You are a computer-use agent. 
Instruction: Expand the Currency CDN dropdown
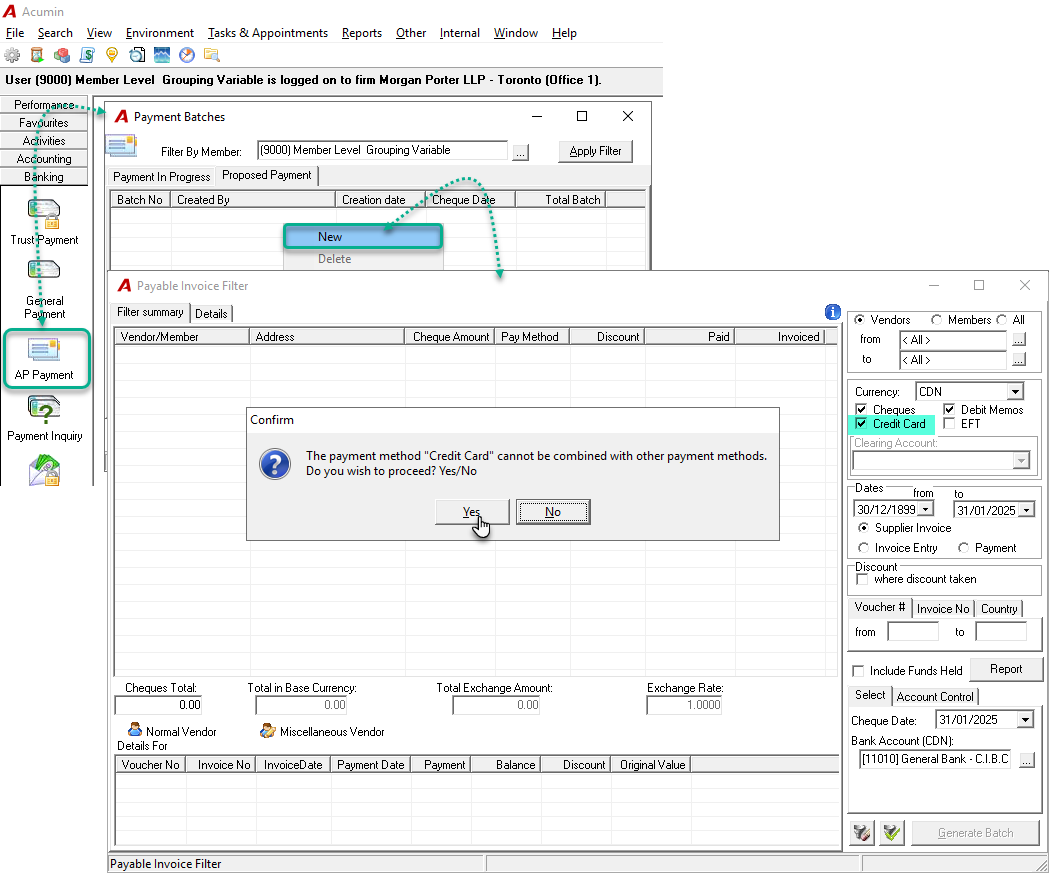tap(1016, 391)
